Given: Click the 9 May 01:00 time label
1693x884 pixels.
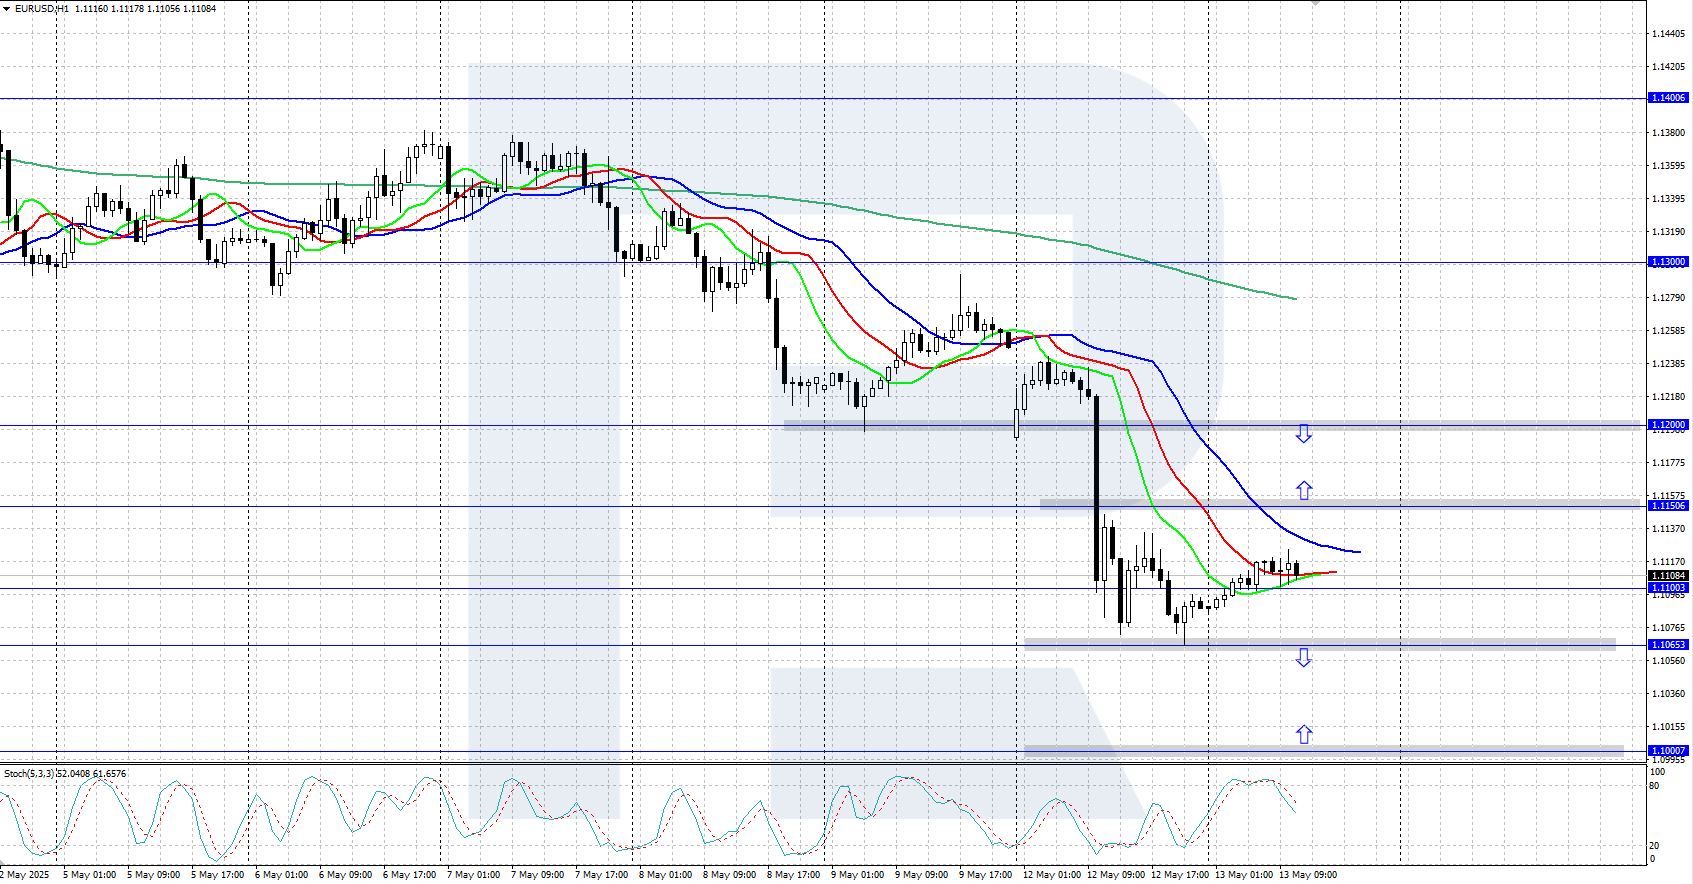Looking at the screenshot, I should (857, 875).
